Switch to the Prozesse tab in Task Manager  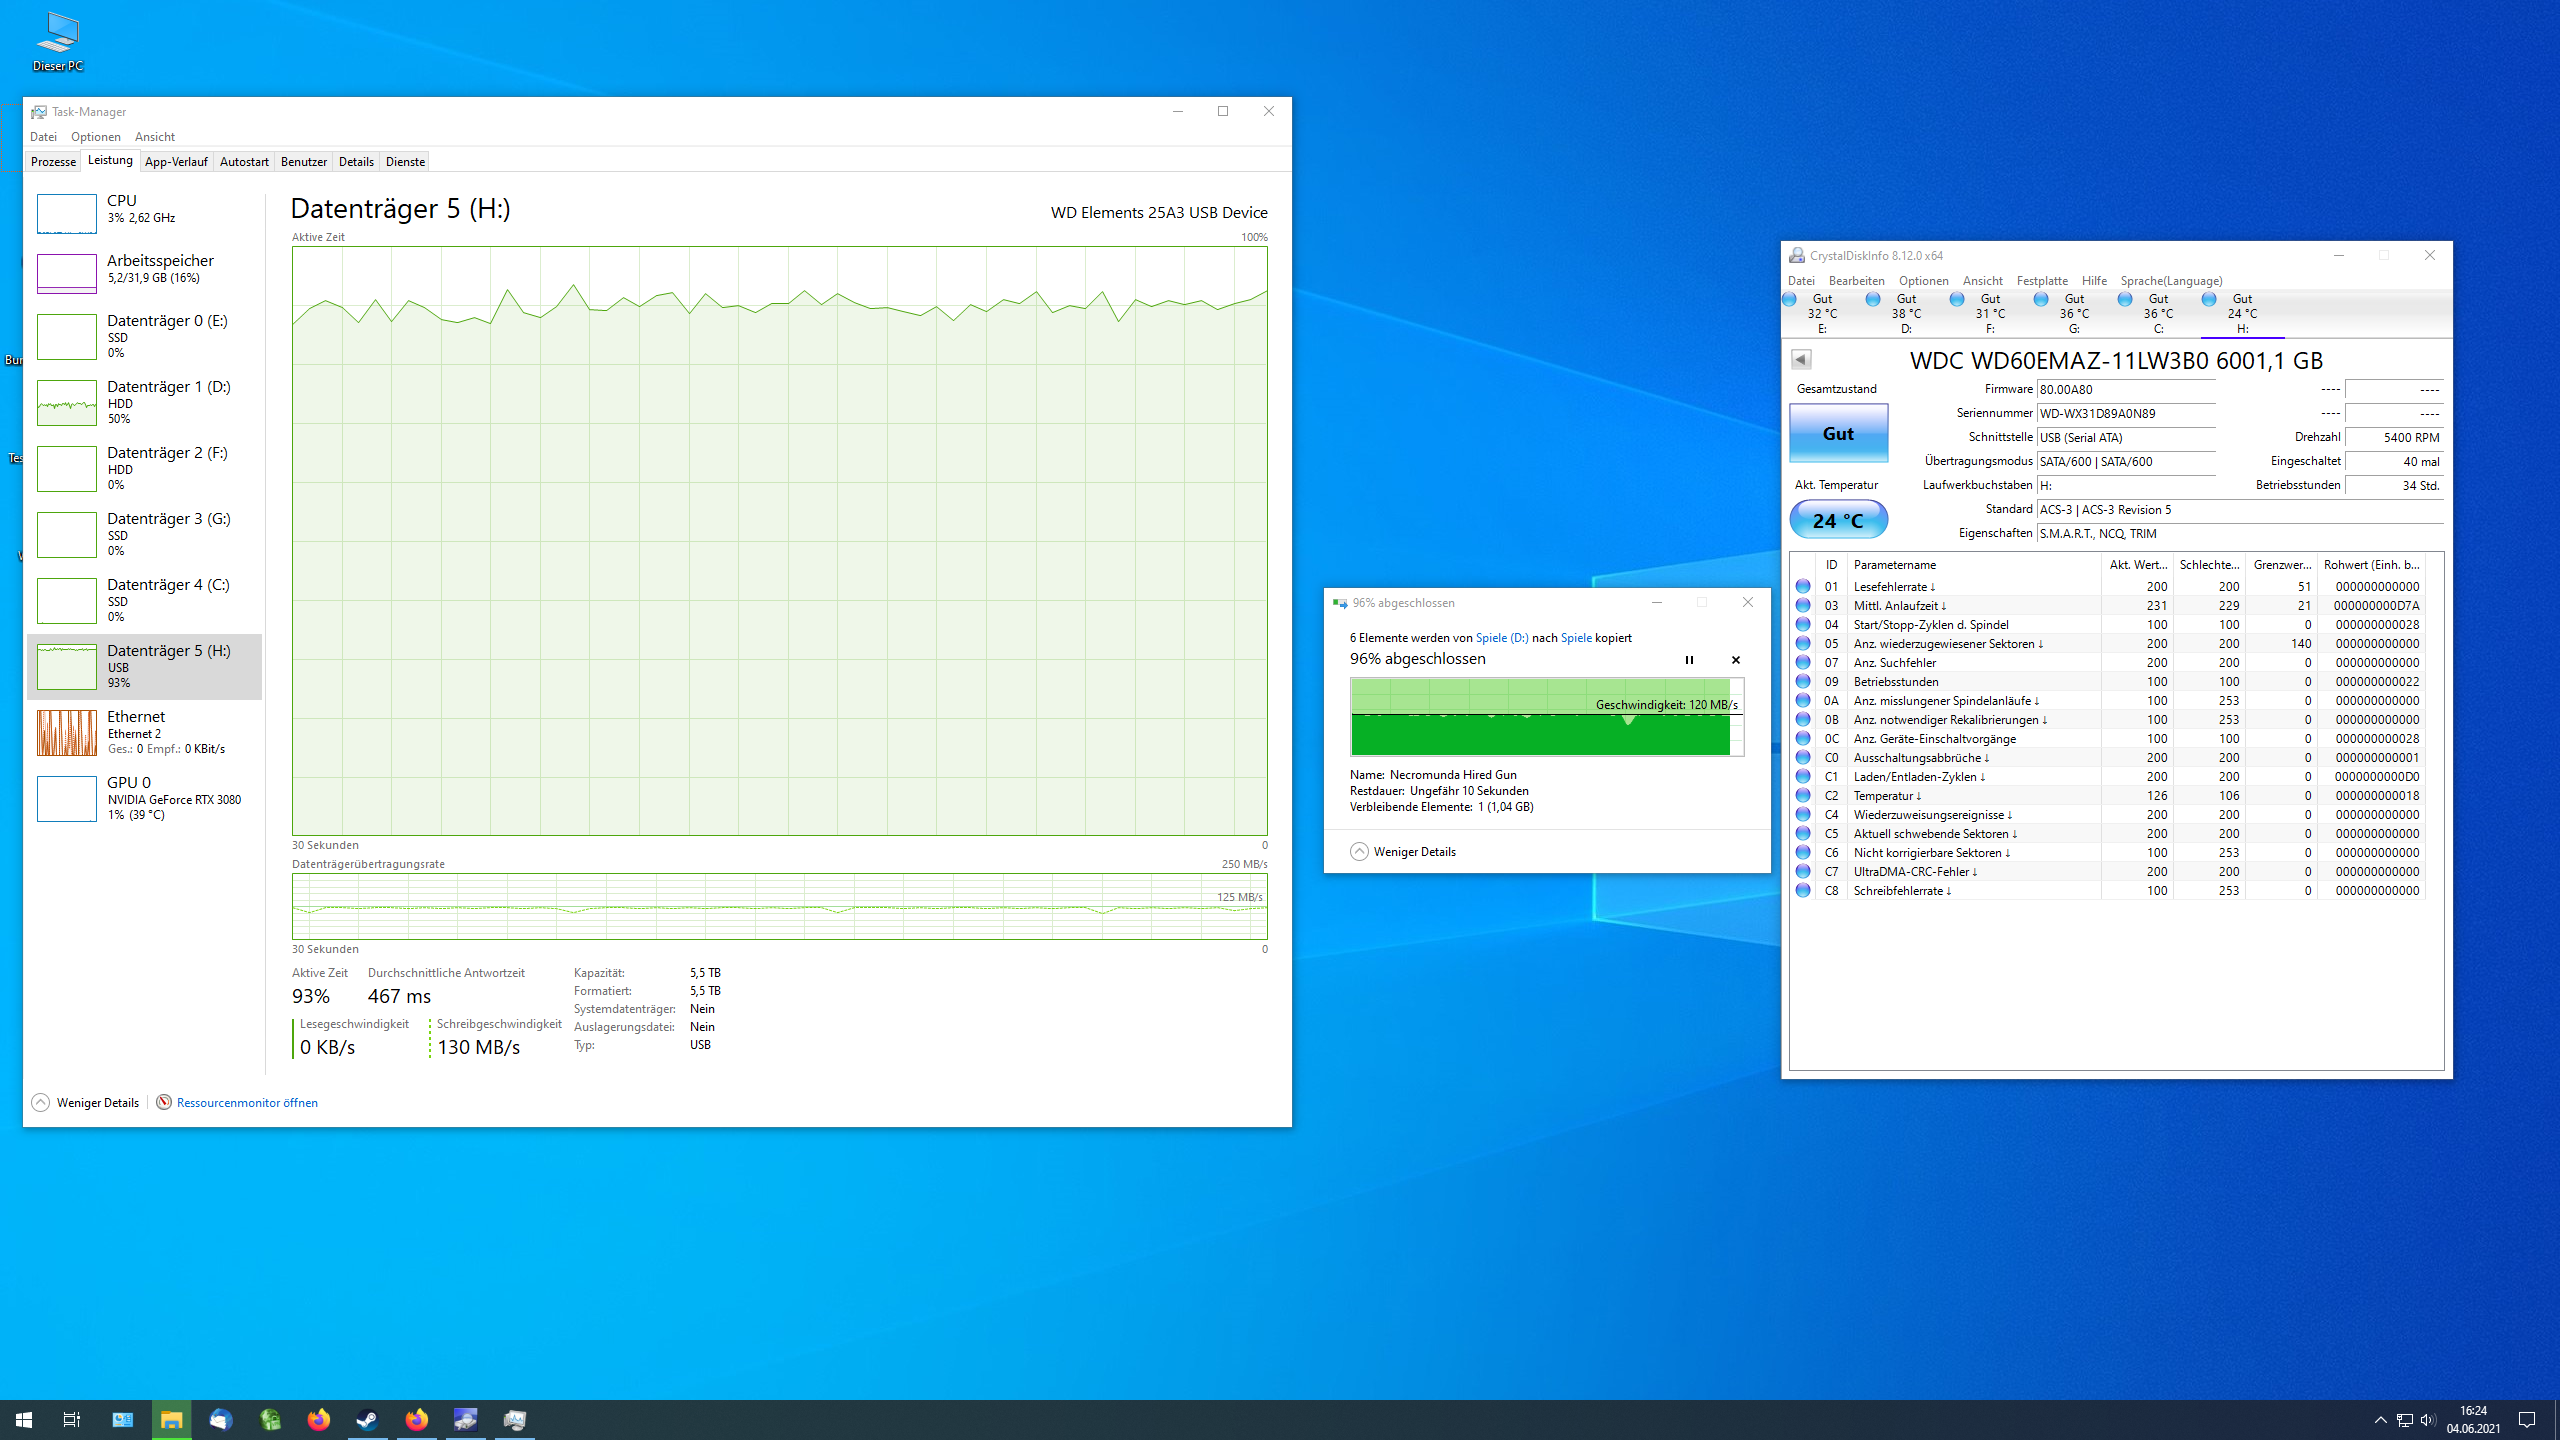(52, 161)
